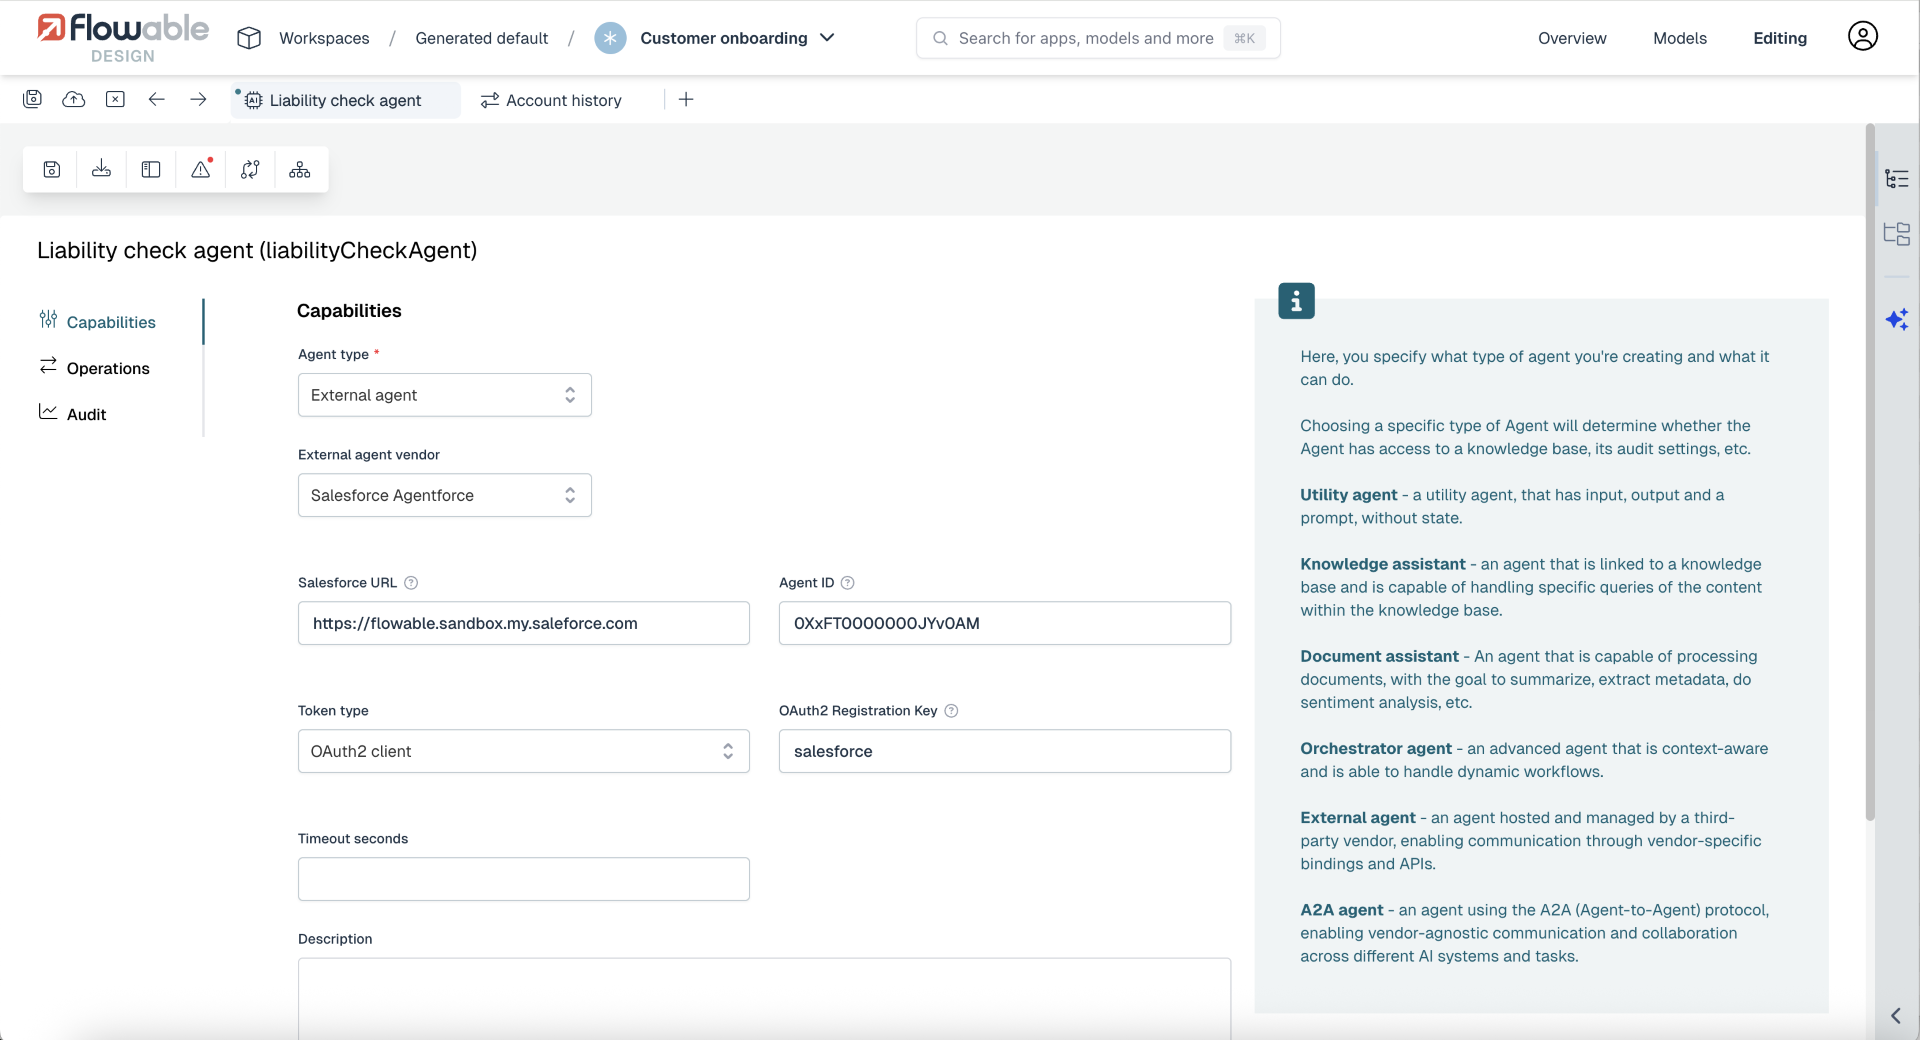Open the outline list panel in right sidebar

pyautogui.click(x=1896, y=179)
